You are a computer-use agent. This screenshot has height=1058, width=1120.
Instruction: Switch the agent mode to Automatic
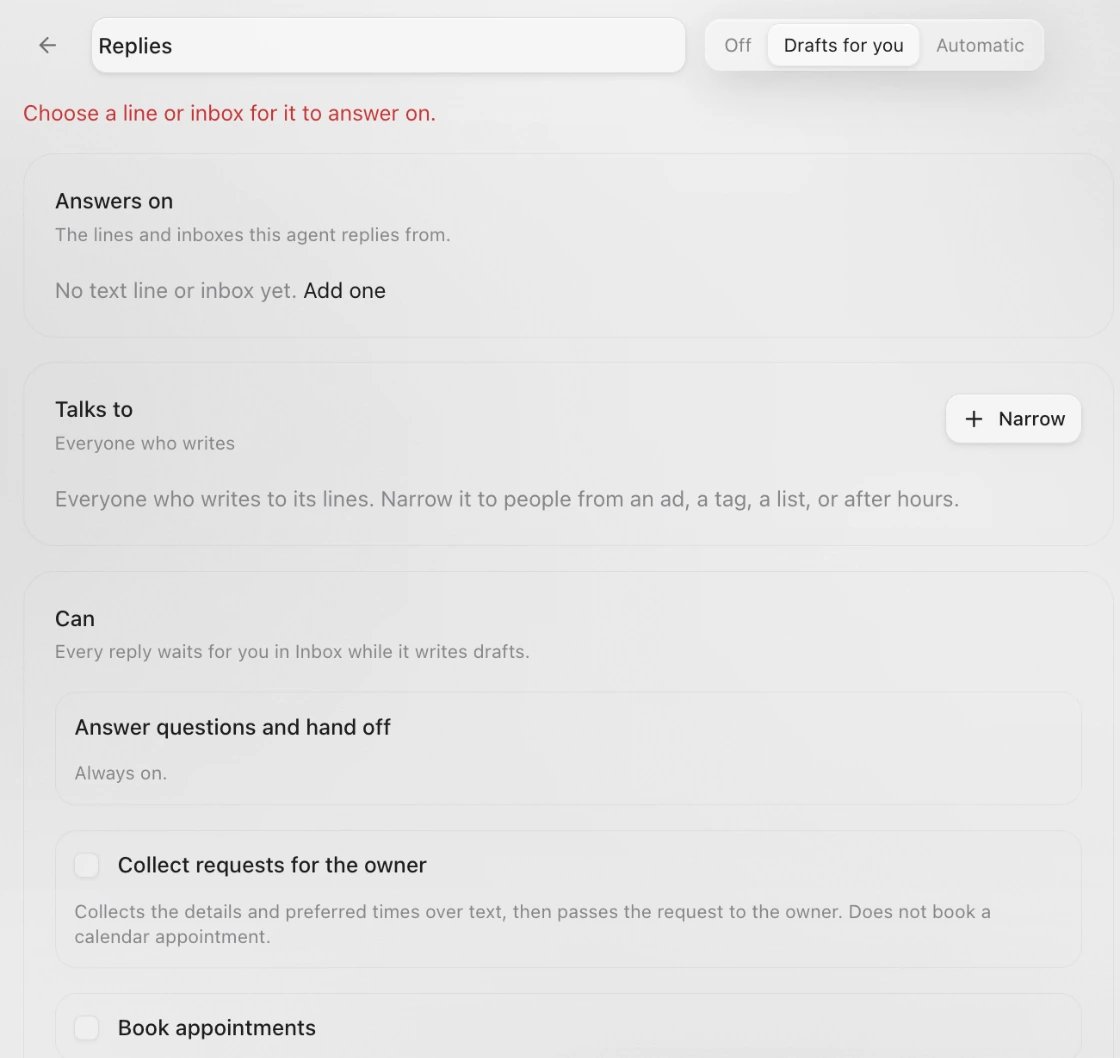tap(979, 45)
